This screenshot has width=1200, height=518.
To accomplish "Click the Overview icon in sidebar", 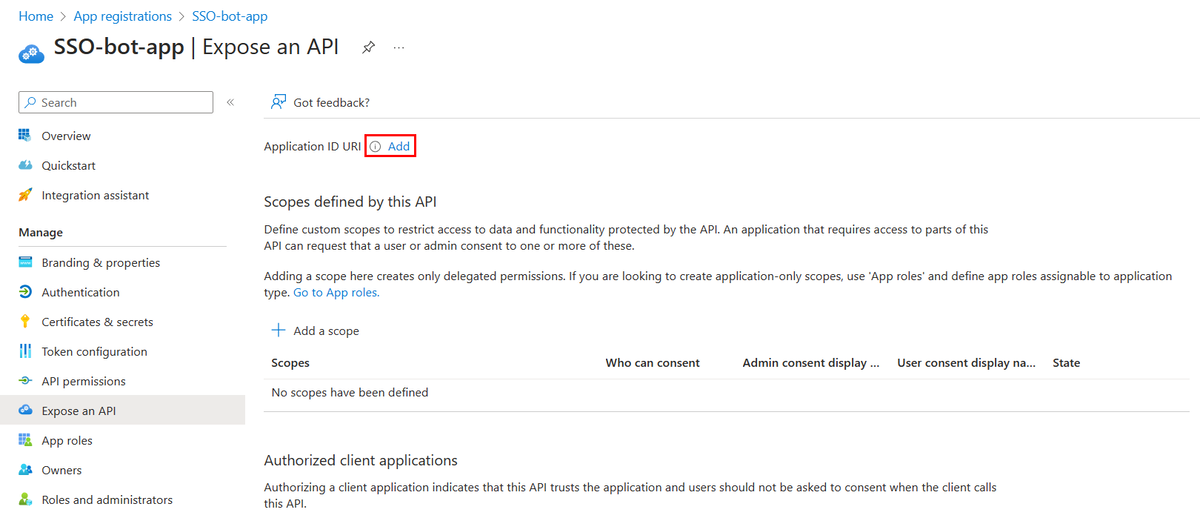I will point(25,136).
